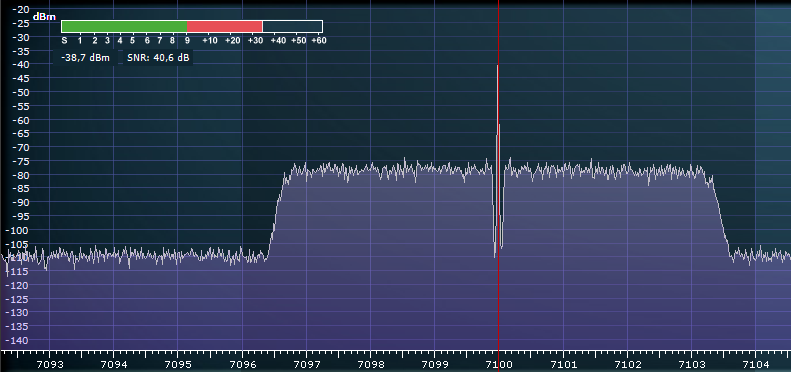The image size is (791, 372).
Task: Click the -40 level axis label
Action: [x=21, y=65]
